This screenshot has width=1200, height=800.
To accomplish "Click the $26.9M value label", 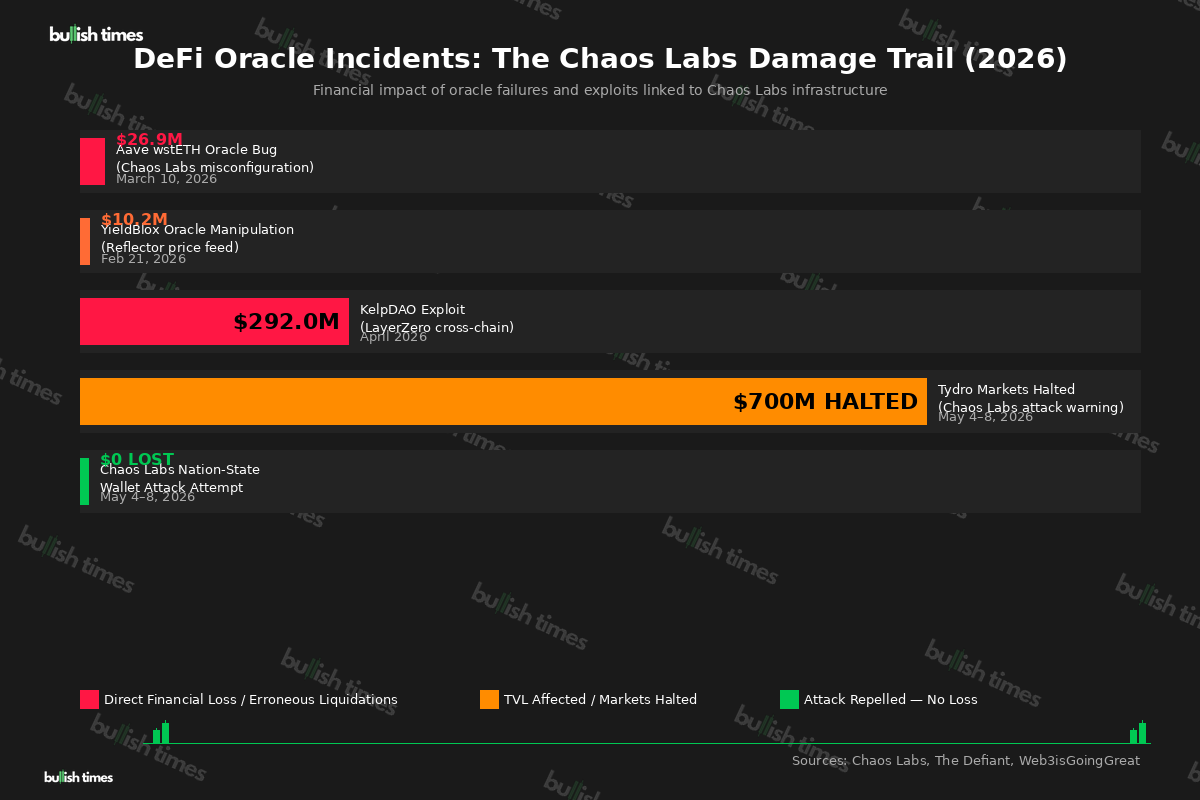I will 149,139.
